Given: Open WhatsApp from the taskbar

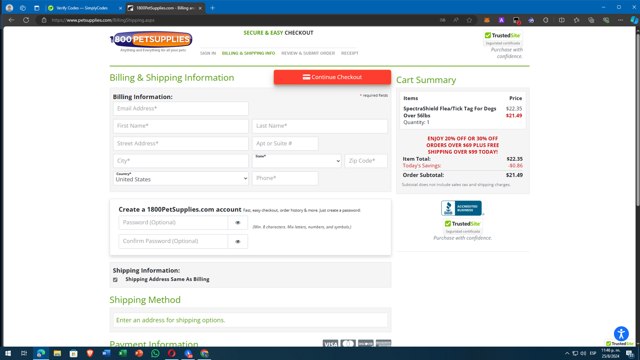Looking at the screenshot, I should [x=155, y=353].
